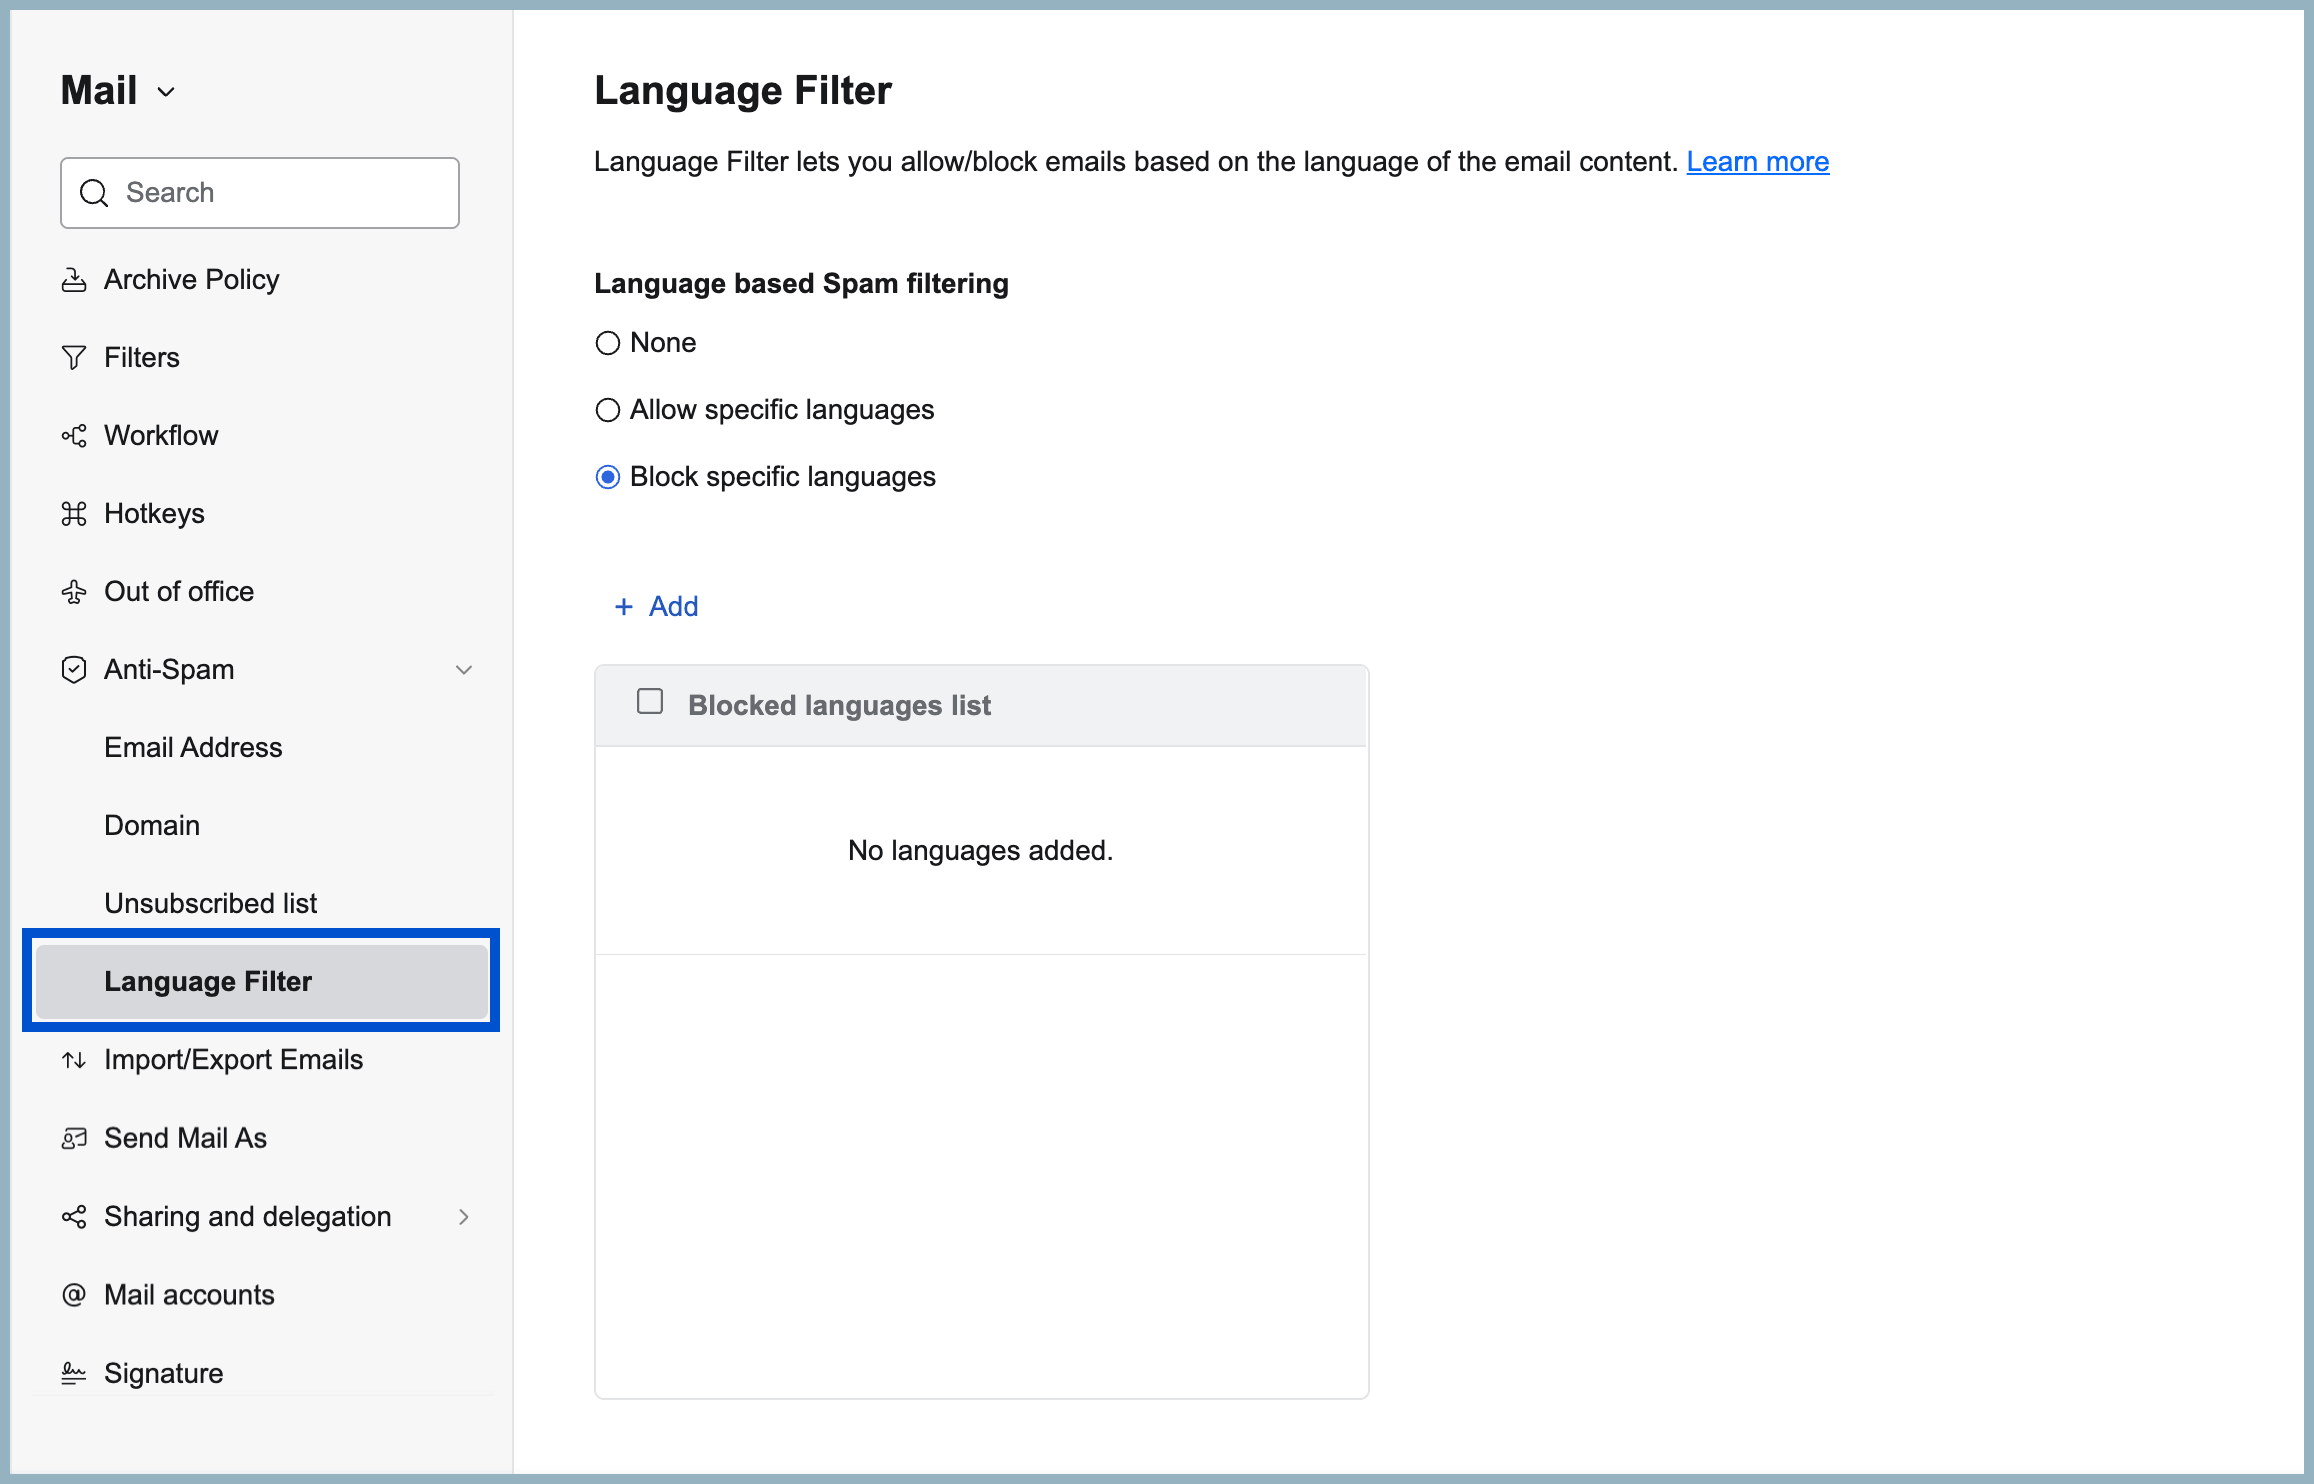Click the plus icon beside Add
The height and width of the screenshot is (1484, 2314).
624,607
